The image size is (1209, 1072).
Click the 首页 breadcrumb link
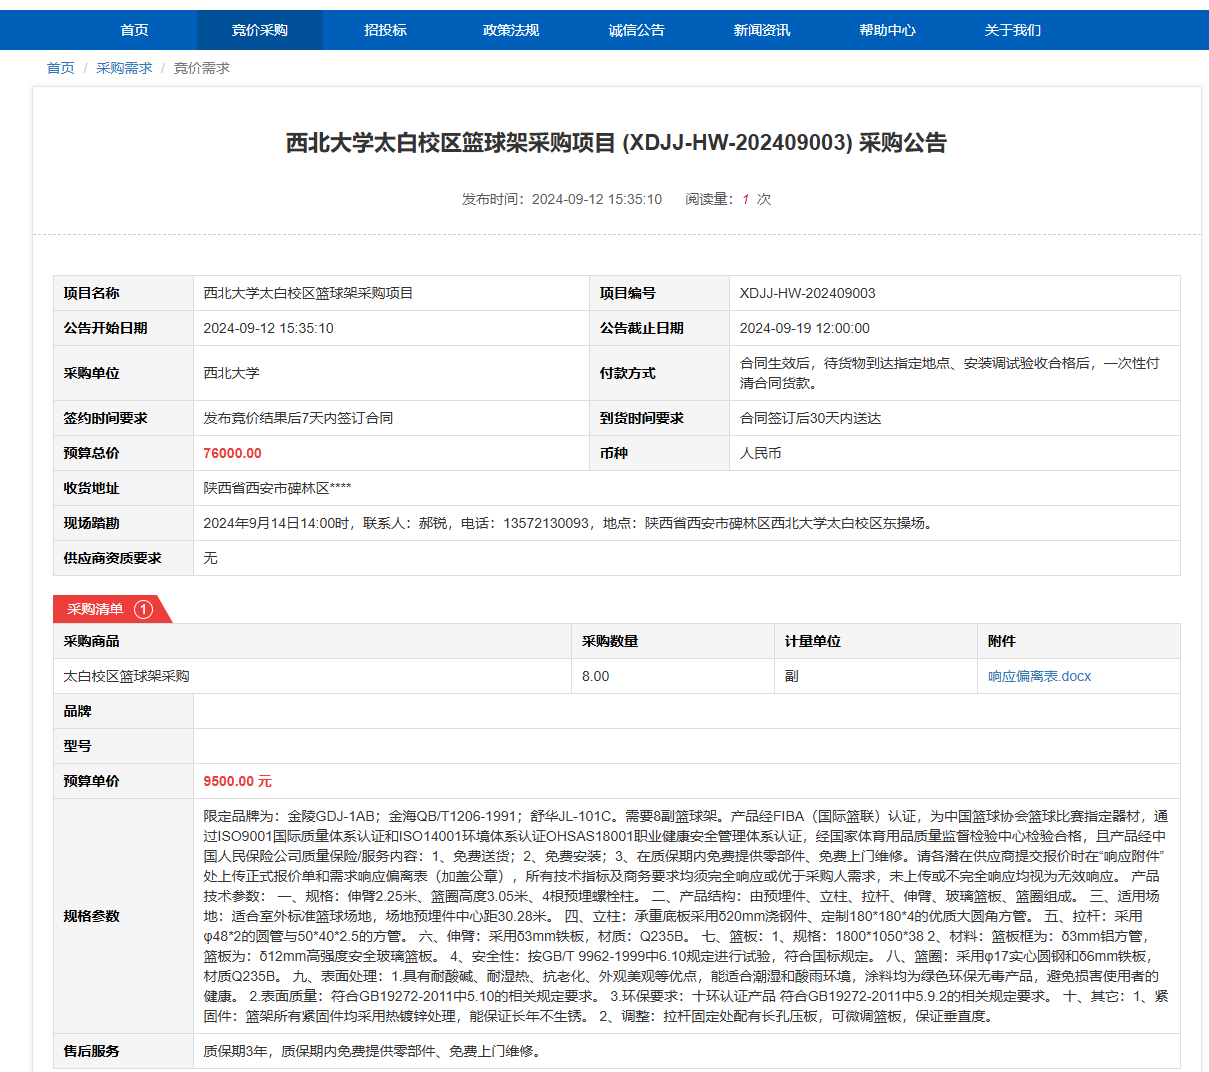60,68
